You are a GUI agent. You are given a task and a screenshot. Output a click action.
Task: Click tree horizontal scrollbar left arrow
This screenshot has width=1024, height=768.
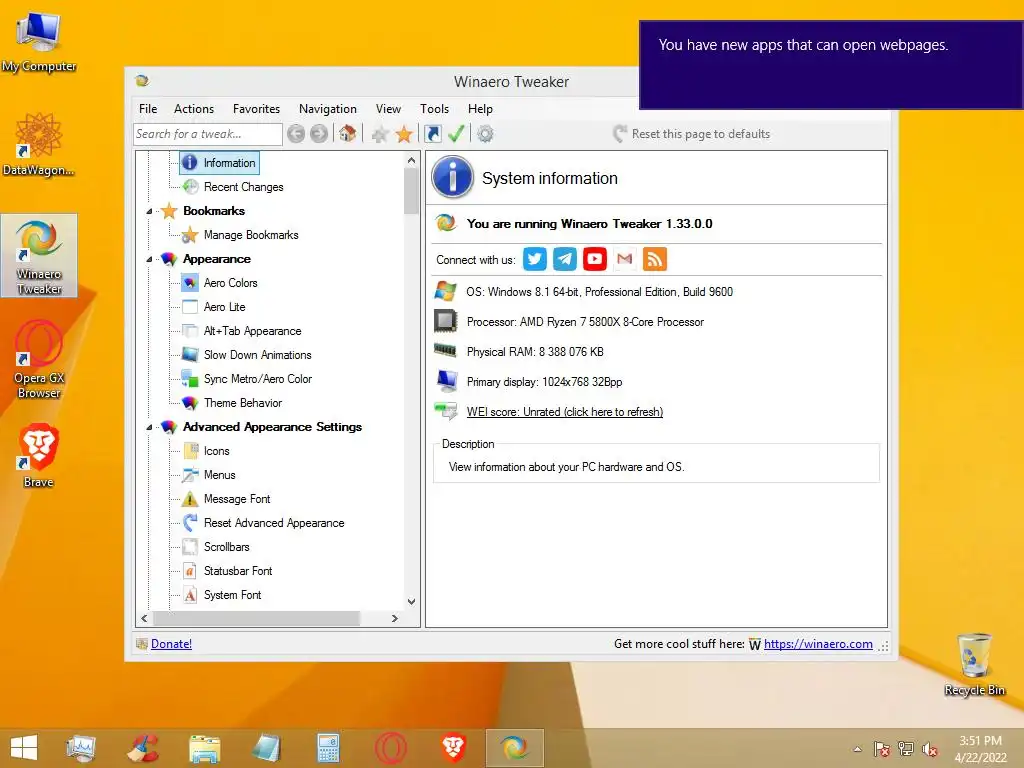144,618
